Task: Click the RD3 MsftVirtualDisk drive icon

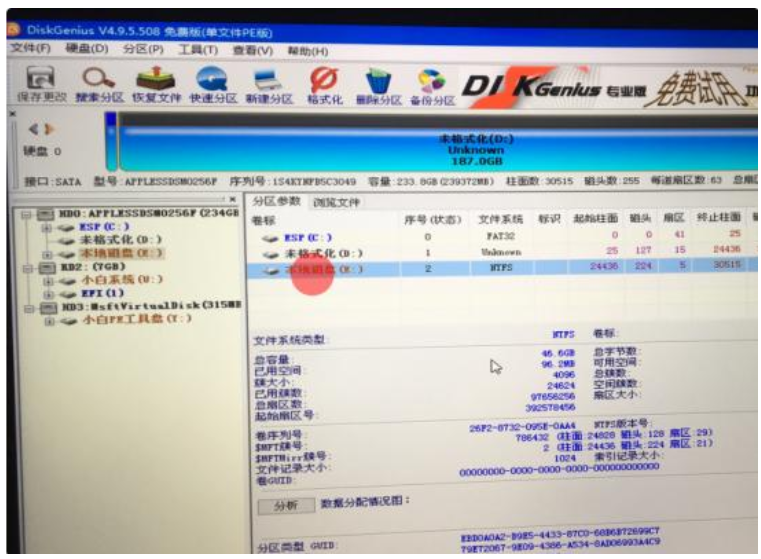Action: coord(49,308)
